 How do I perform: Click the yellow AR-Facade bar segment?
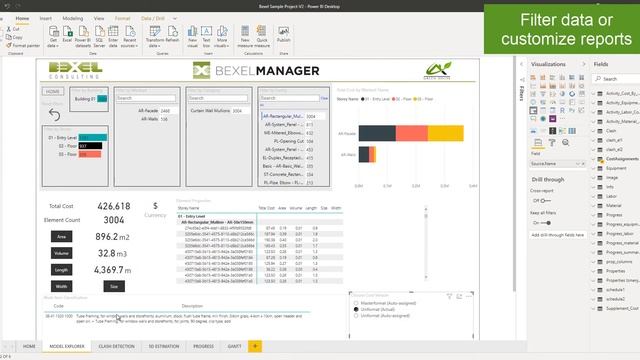click(x=446, y=133)
